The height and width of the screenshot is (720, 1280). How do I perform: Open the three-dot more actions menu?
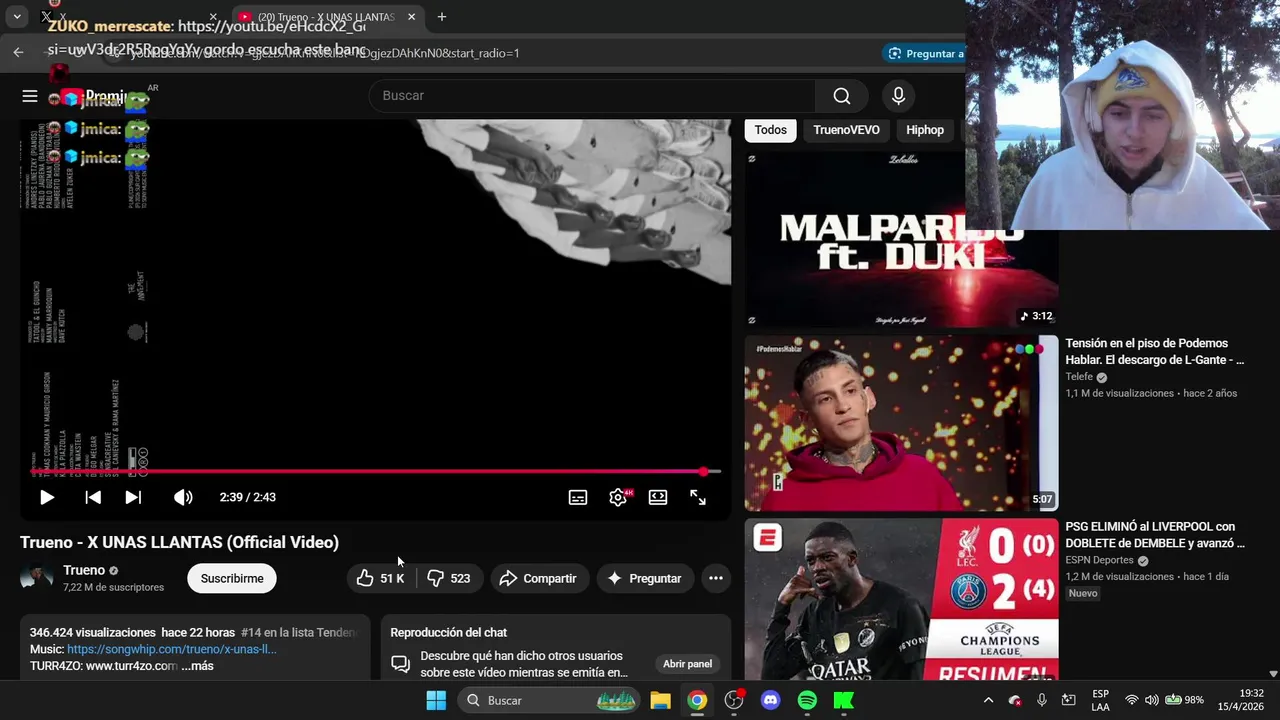tap(716, 578)
